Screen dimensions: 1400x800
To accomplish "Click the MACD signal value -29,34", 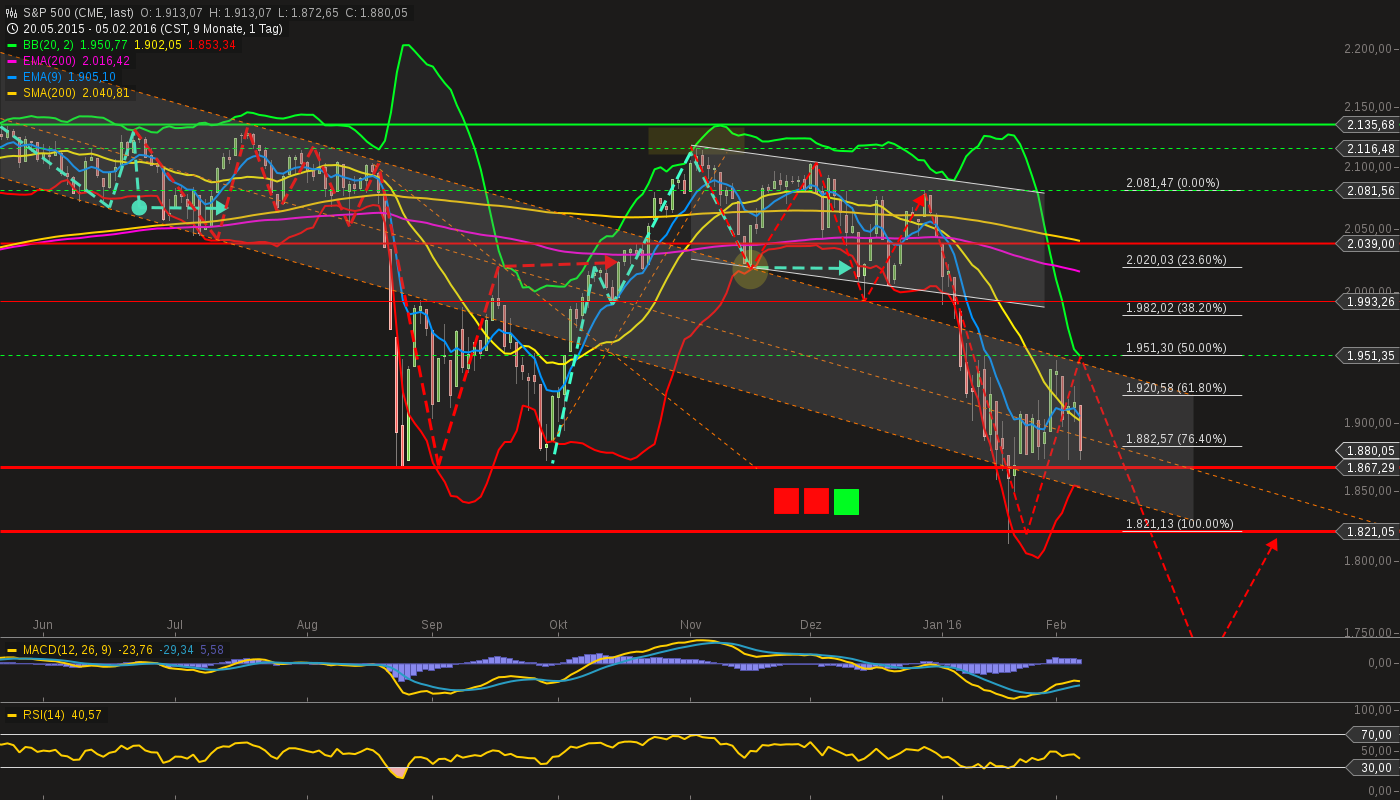I will [177, 650].
